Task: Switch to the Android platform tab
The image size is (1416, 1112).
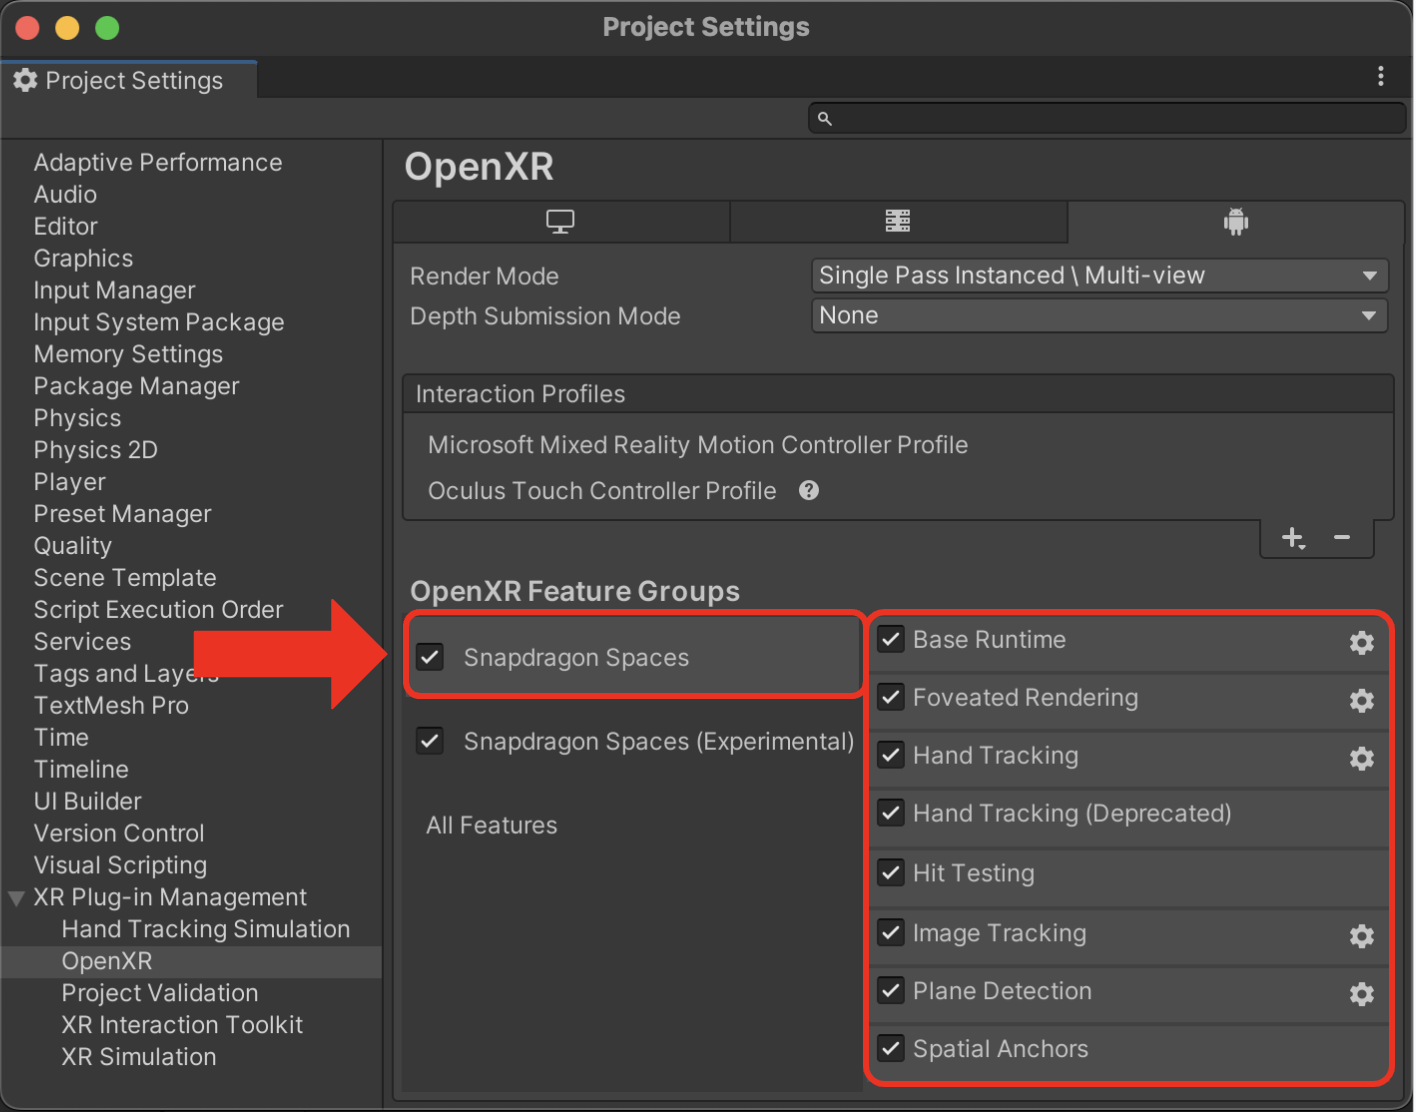Action: click(x=1236, y=221)
